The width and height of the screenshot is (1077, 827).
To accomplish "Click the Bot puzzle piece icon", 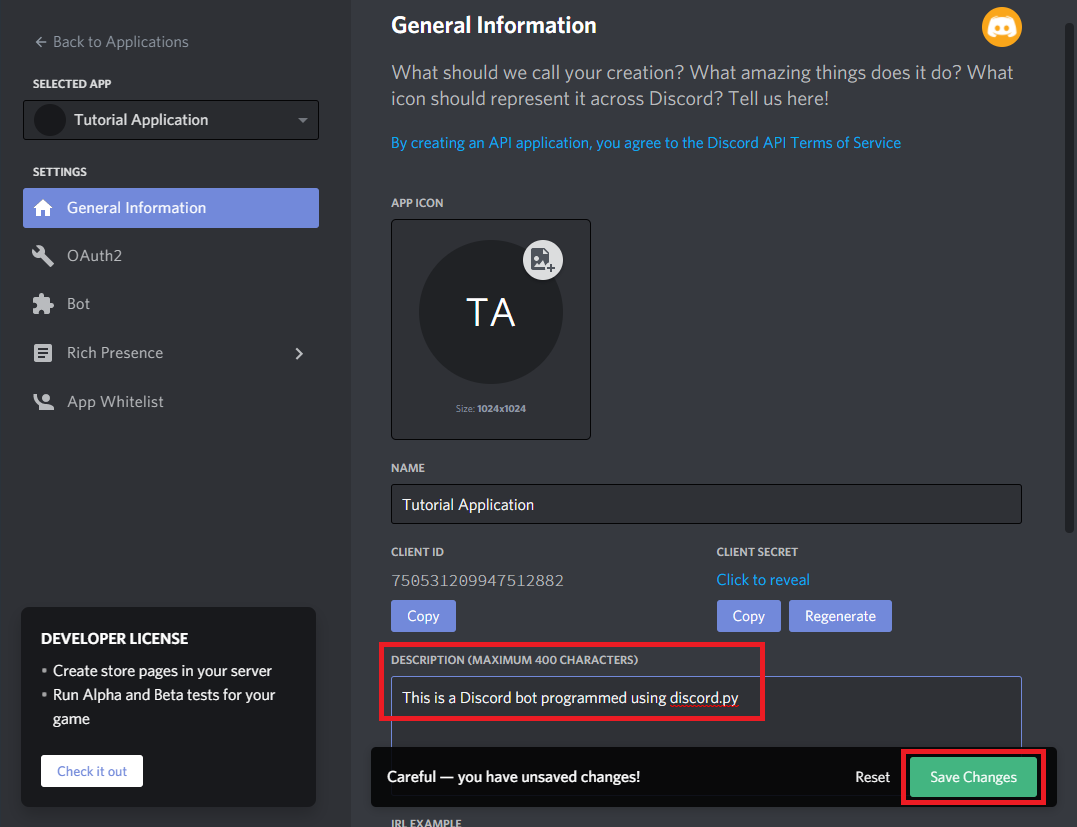I will pyautogui.click(x=43, y=304).
